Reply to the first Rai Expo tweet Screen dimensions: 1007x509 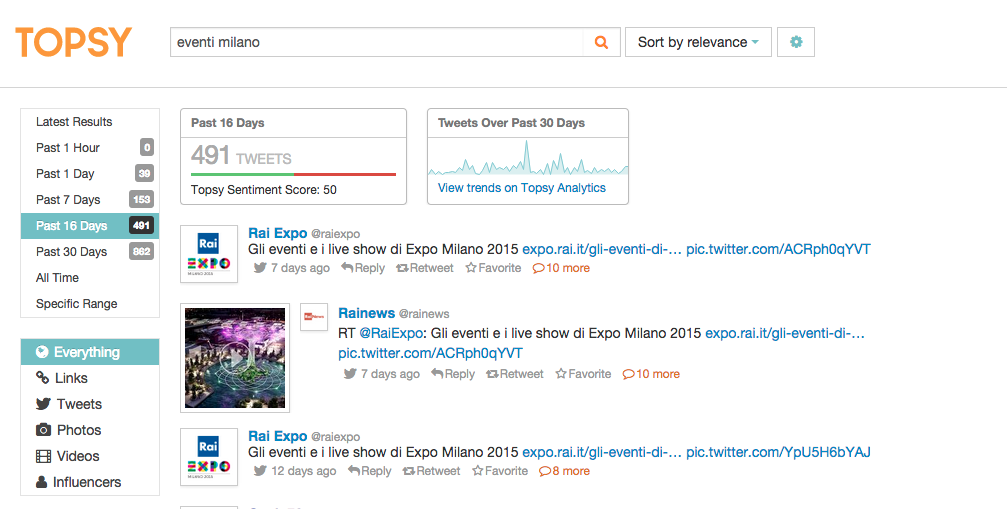pos(363,268)
